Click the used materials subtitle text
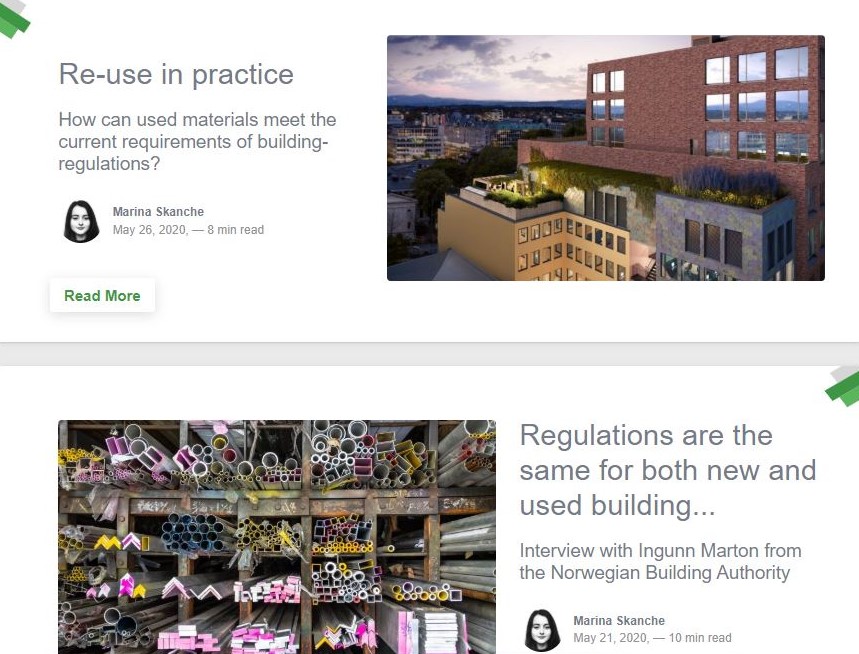The height and width of the screenshot is (654, 859). (197, 141)
